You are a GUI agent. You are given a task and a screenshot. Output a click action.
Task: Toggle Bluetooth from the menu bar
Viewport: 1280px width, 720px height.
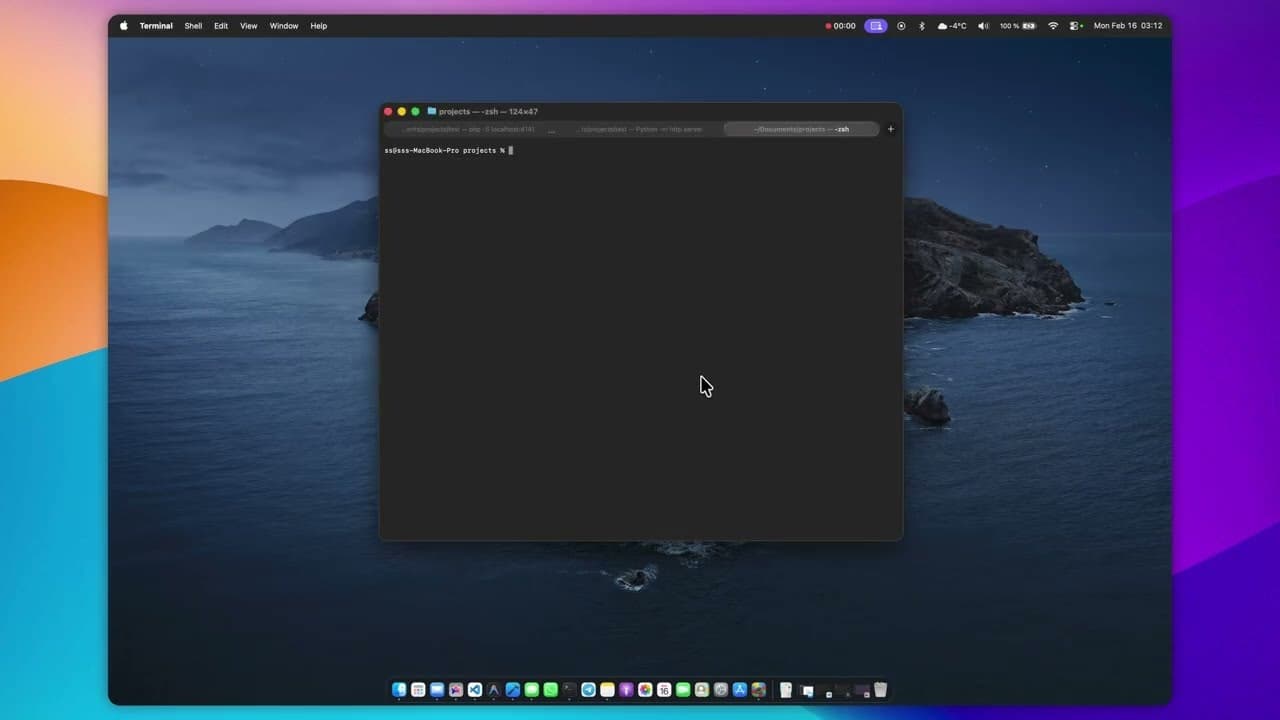click(x=922, y=26)
